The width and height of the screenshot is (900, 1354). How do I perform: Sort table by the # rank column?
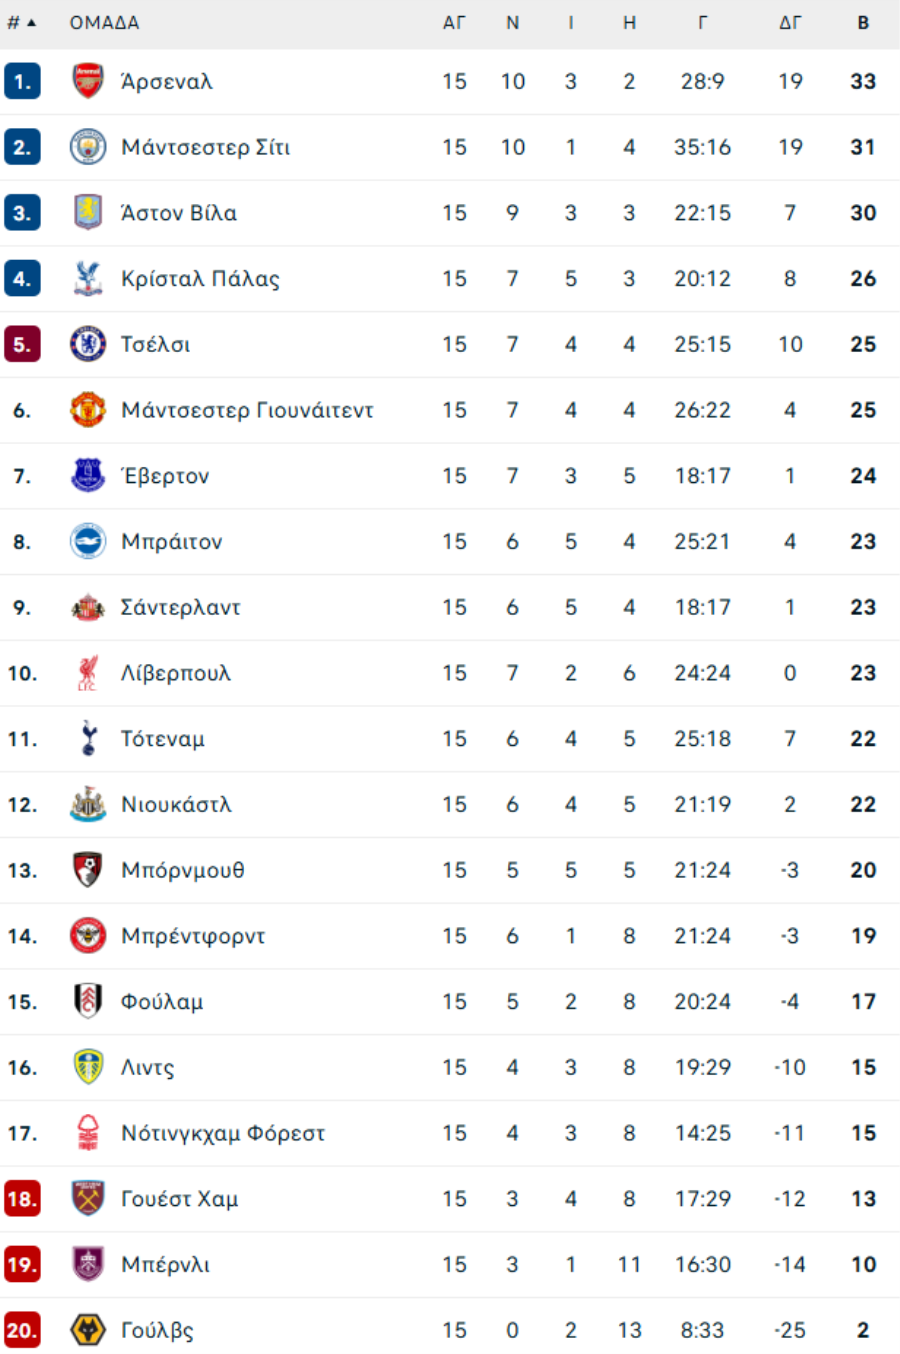(21, 22)
